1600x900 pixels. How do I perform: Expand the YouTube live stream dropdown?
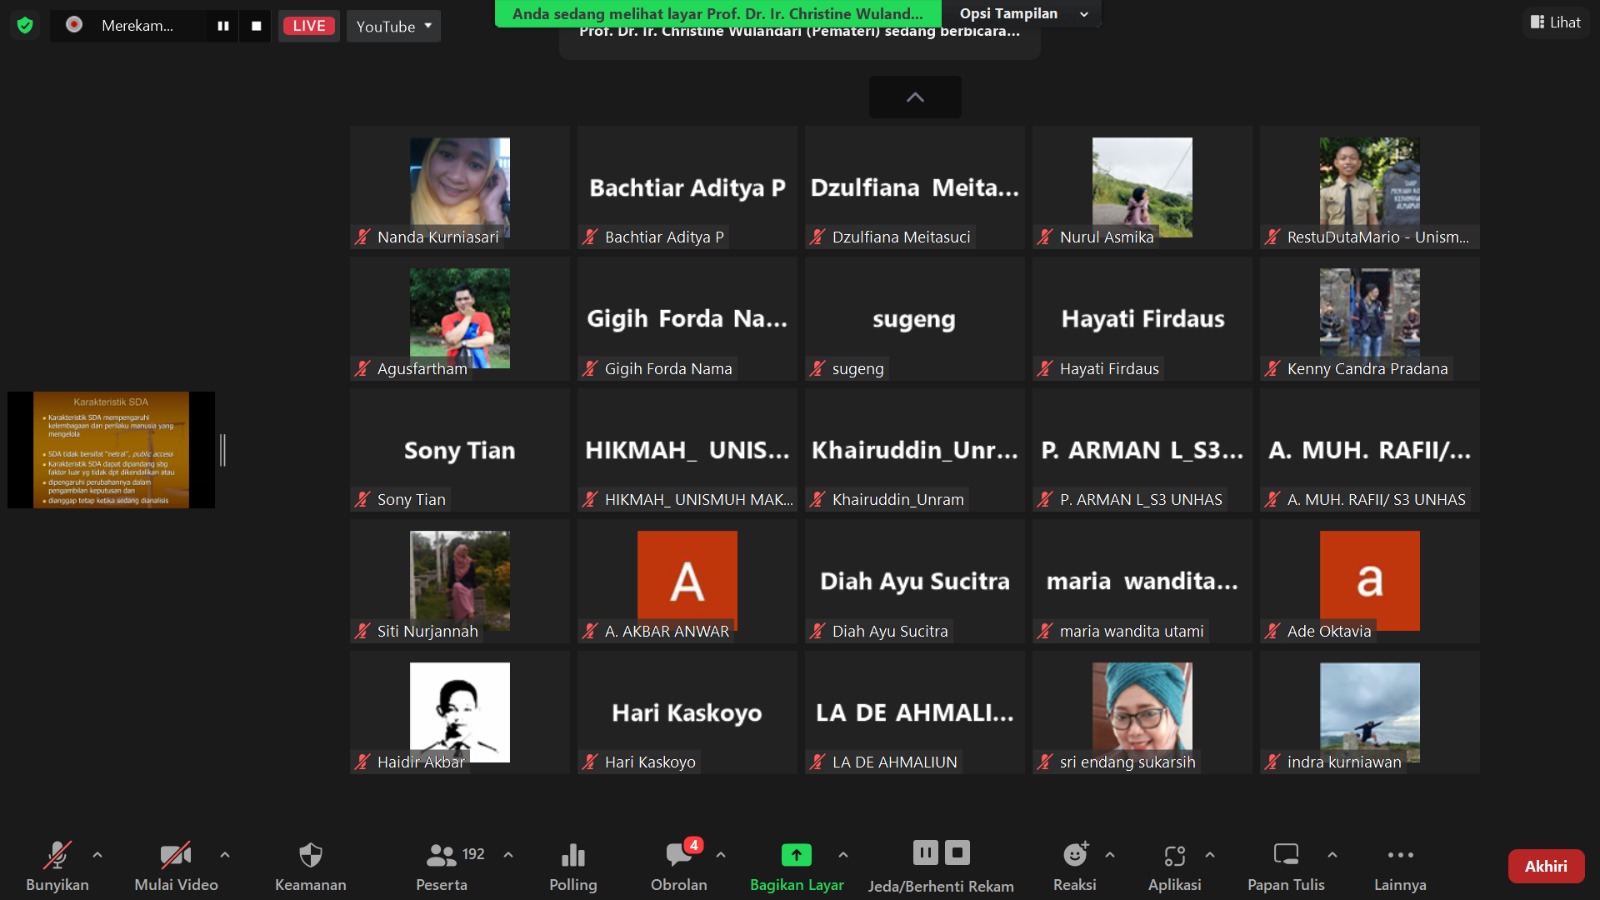(394, 26)
